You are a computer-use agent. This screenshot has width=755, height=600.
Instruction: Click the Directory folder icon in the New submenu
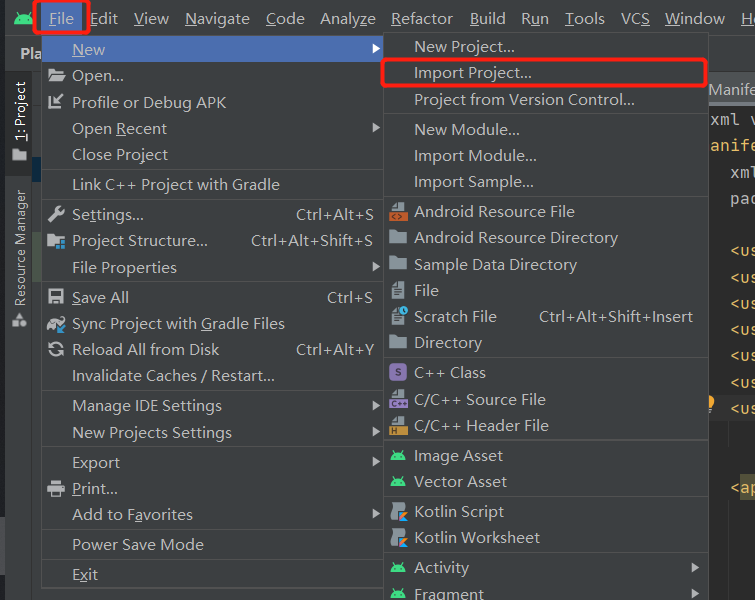[x=398, y=342]
